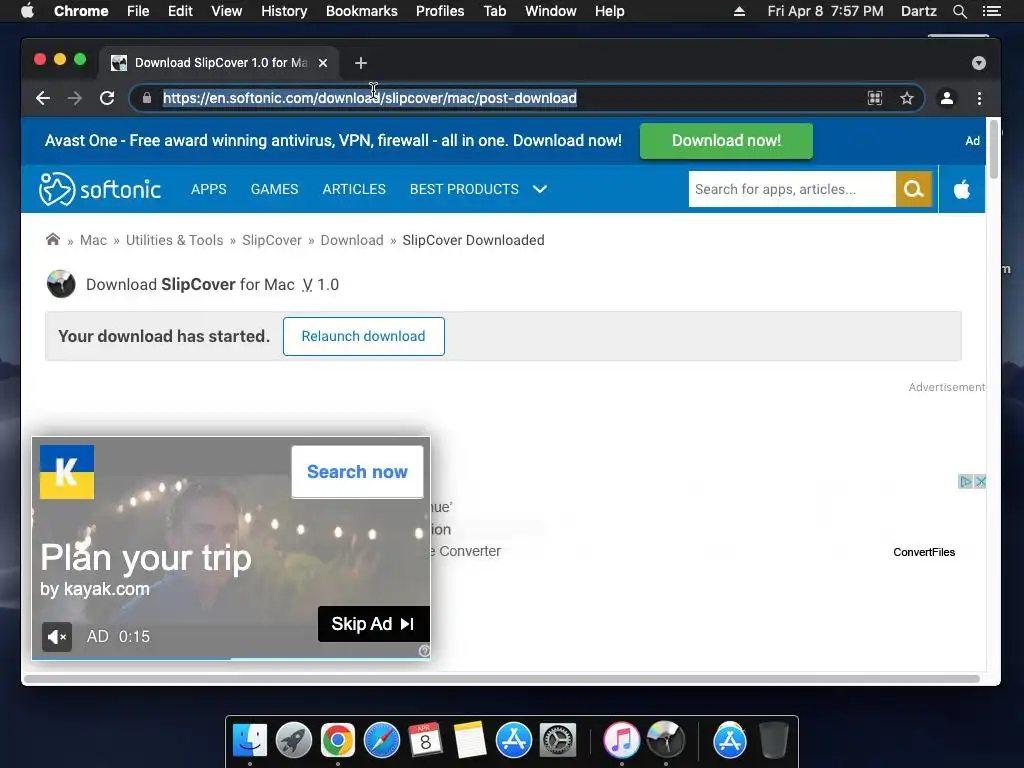This screenshot has width=1024, height=768.
Task: Go to the GAMES section
Action: 274,189
